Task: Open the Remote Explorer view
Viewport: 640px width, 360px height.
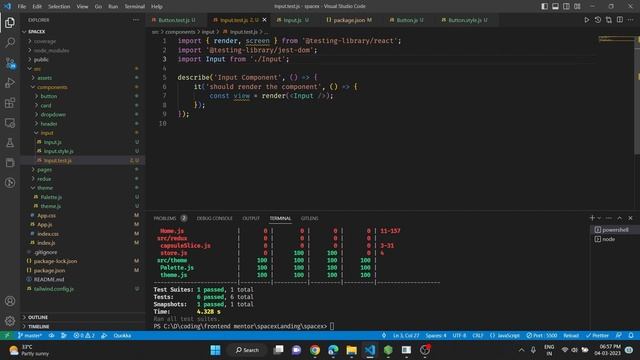Action: pos(10,123)
